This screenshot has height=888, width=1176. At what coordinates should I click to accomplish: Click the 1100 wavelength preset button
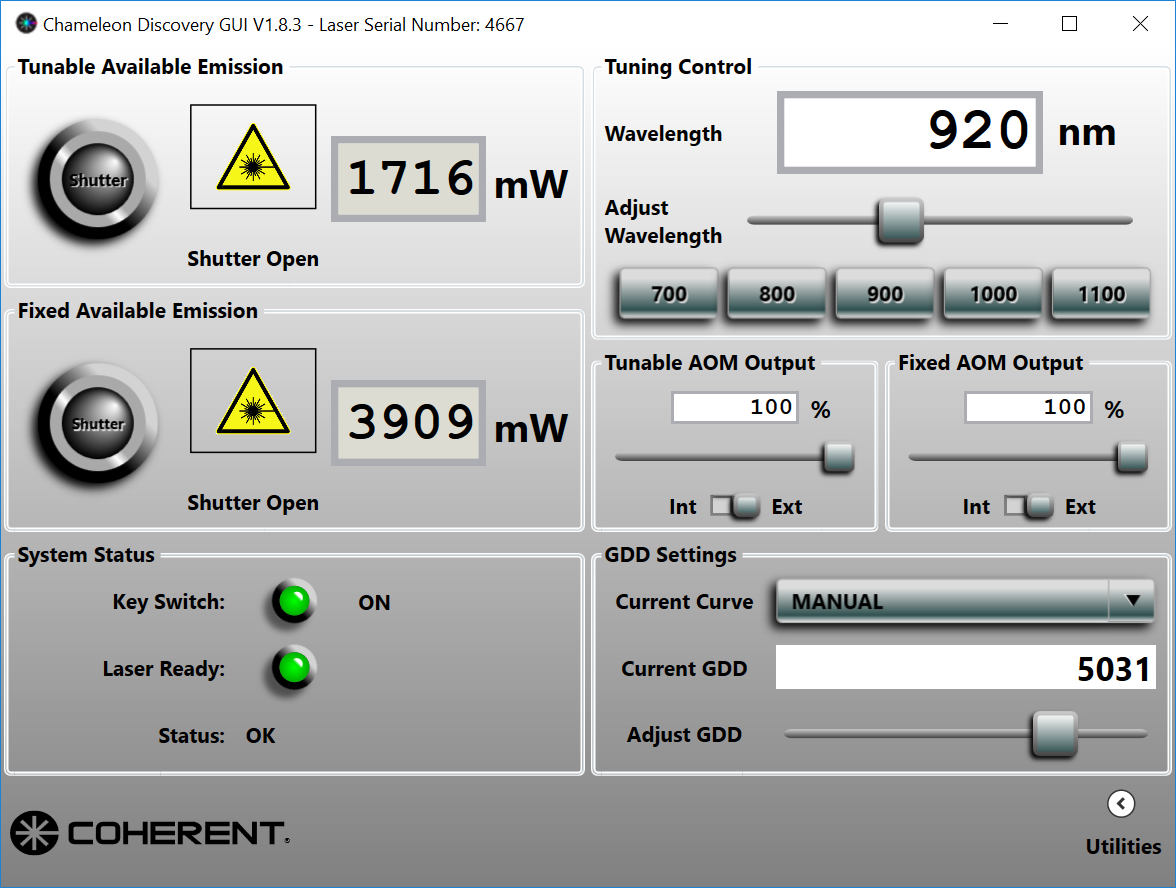coord(1101,294)
